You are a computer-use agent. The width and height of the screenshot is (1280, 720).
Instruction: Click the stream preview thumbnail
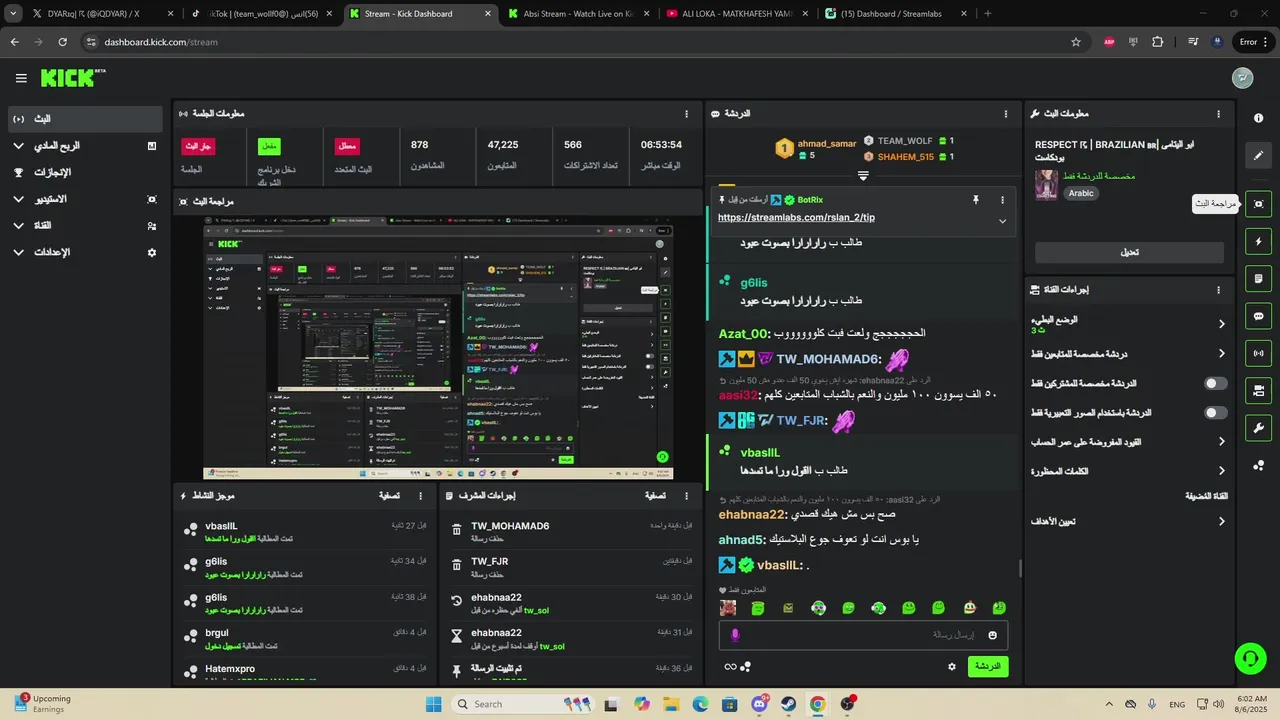[438, 347]
